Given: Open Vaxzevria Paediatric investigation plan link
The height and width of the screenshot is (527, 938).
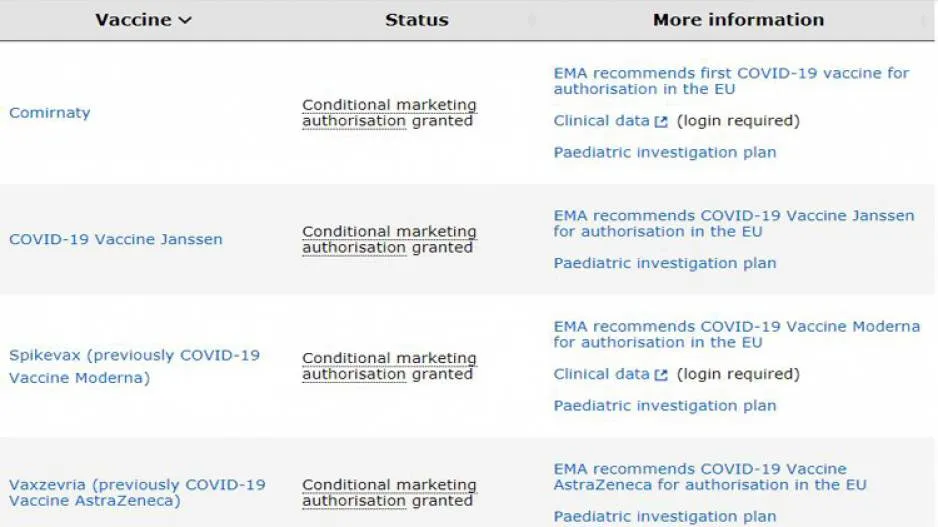Looking at the screenshot, I should tap(665, 516).
